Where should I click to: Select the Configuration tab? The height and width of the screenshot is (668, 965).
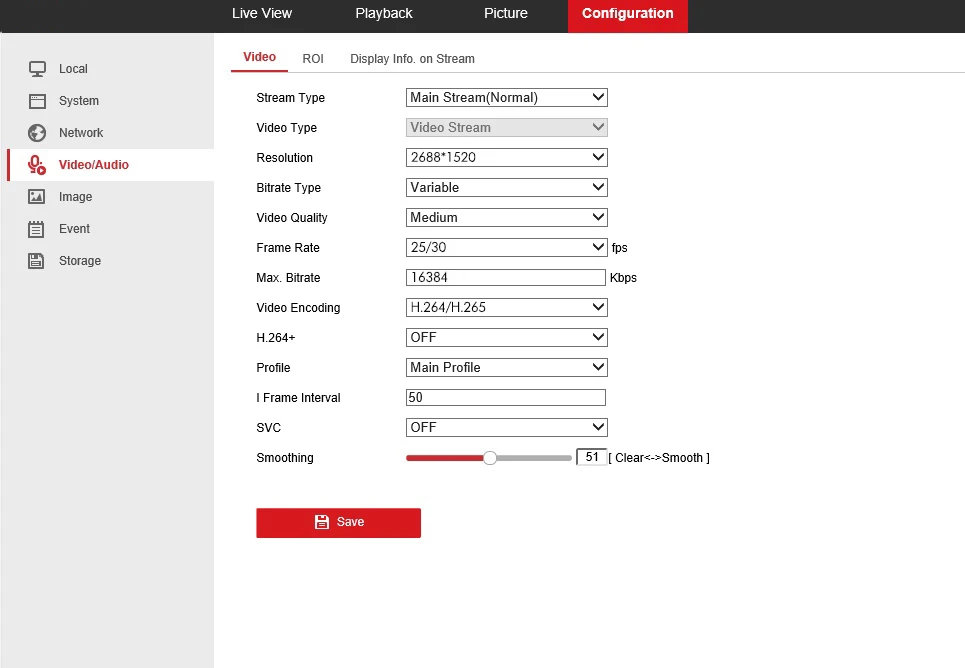628,16
